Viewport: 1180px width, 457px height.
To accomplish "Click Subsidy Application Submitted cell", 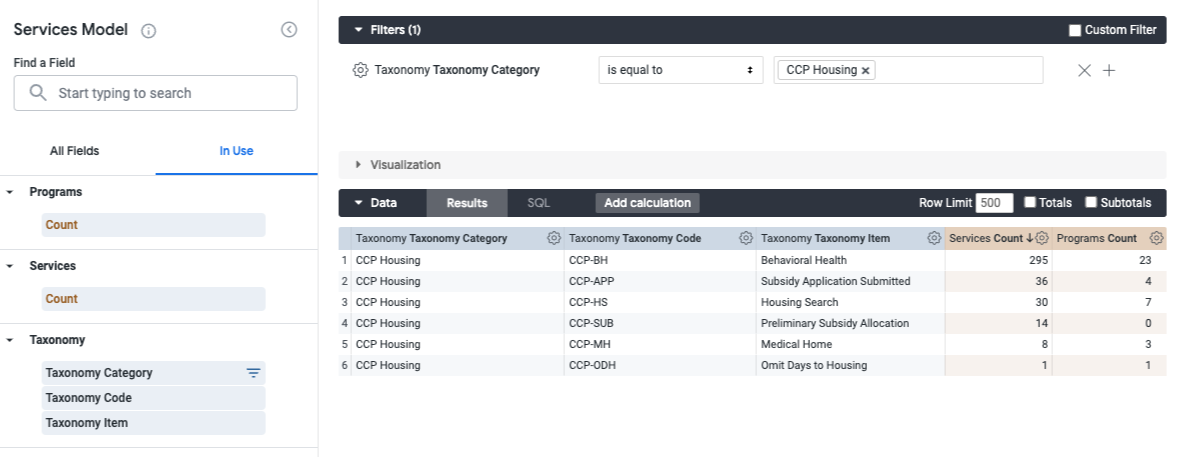I will point(850,282).
